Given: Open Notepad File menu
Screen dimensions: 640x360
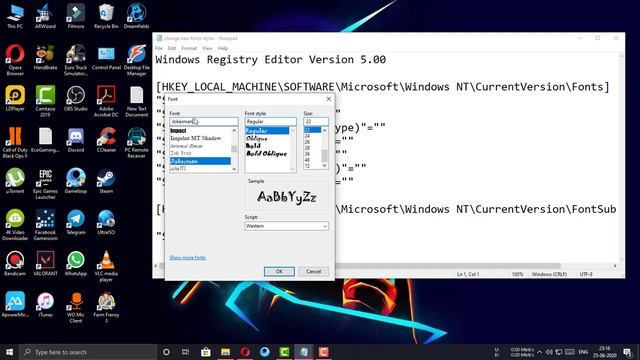Looking at the screenshot, I should click(x=159, y=48).
